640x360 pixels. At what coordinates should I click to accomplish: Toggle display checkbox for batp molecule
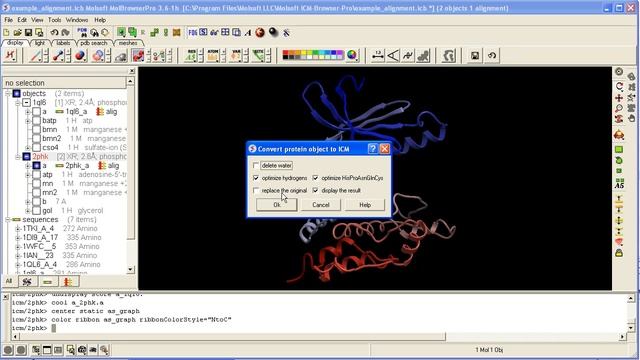pos(36,120)
